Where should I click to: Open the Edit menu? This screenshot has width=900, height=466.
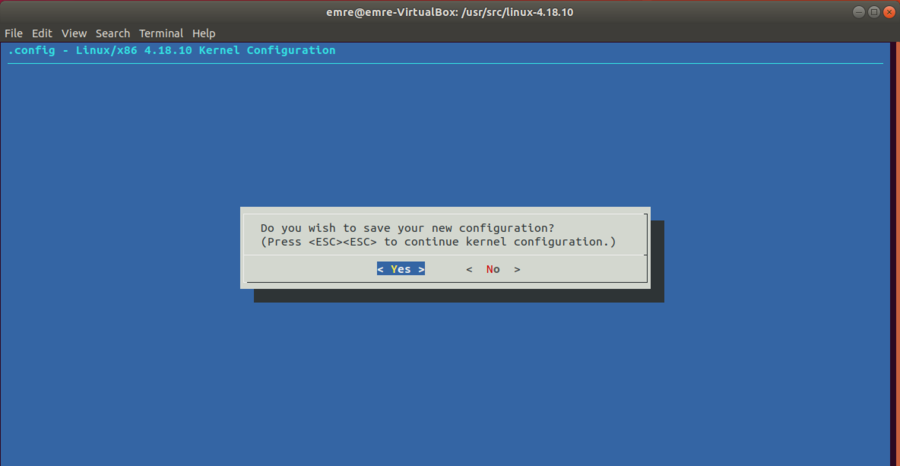click(42, 33)
